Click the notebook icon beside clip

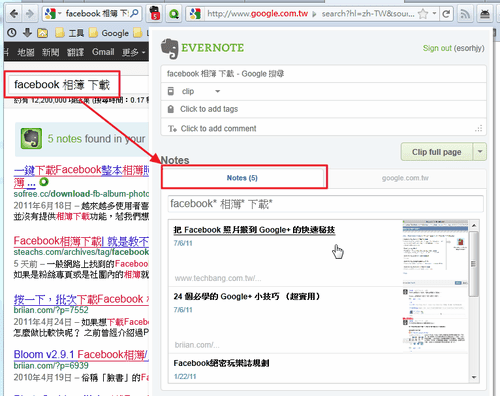(171, 91)
